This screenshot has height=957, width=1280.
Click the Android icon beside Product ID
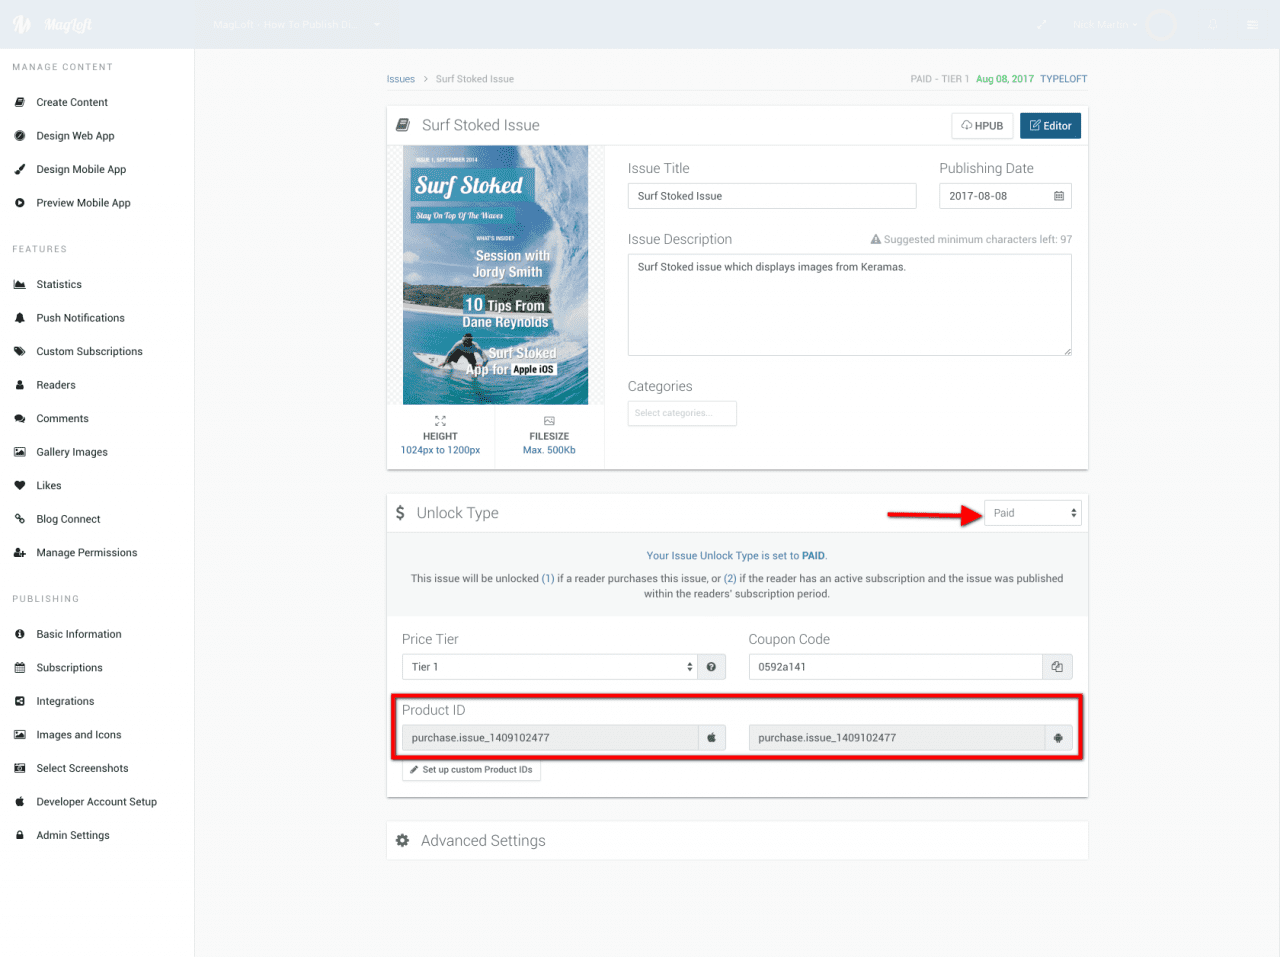click(x=1058, y=738)
